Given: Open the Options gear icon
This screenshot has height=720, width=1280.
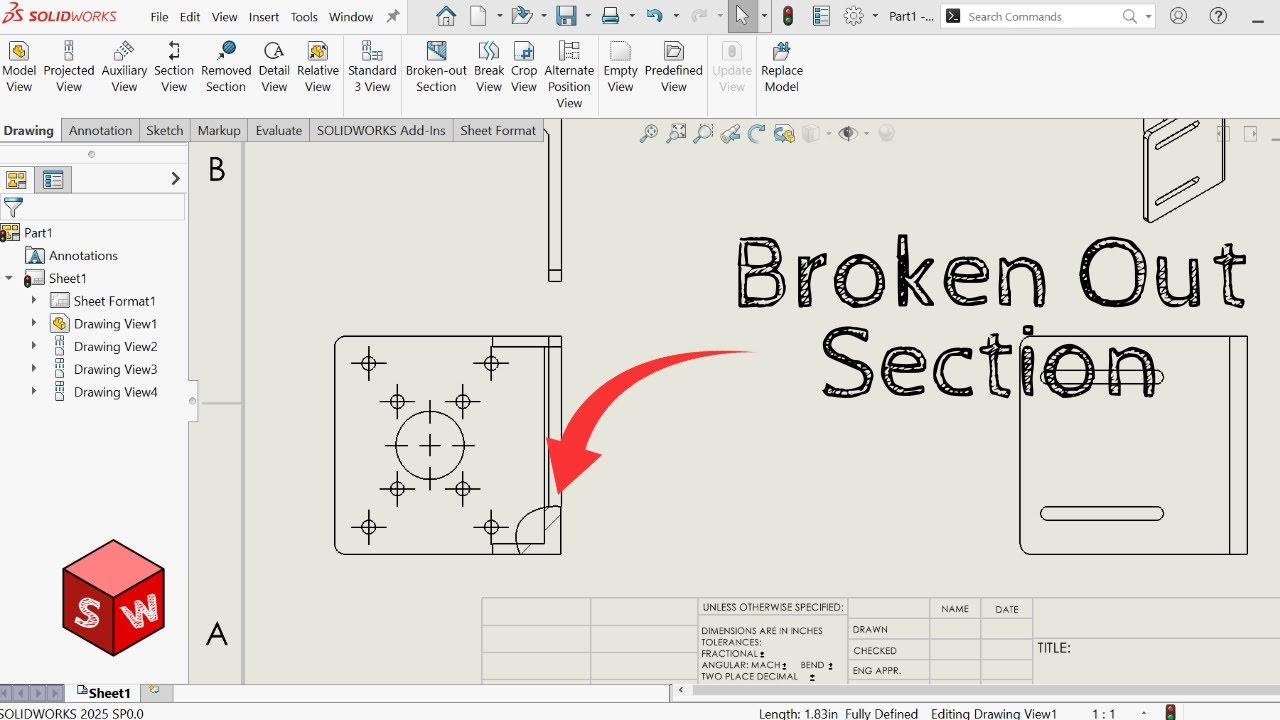Looking at the screenshot, I should tap(853, 16).
